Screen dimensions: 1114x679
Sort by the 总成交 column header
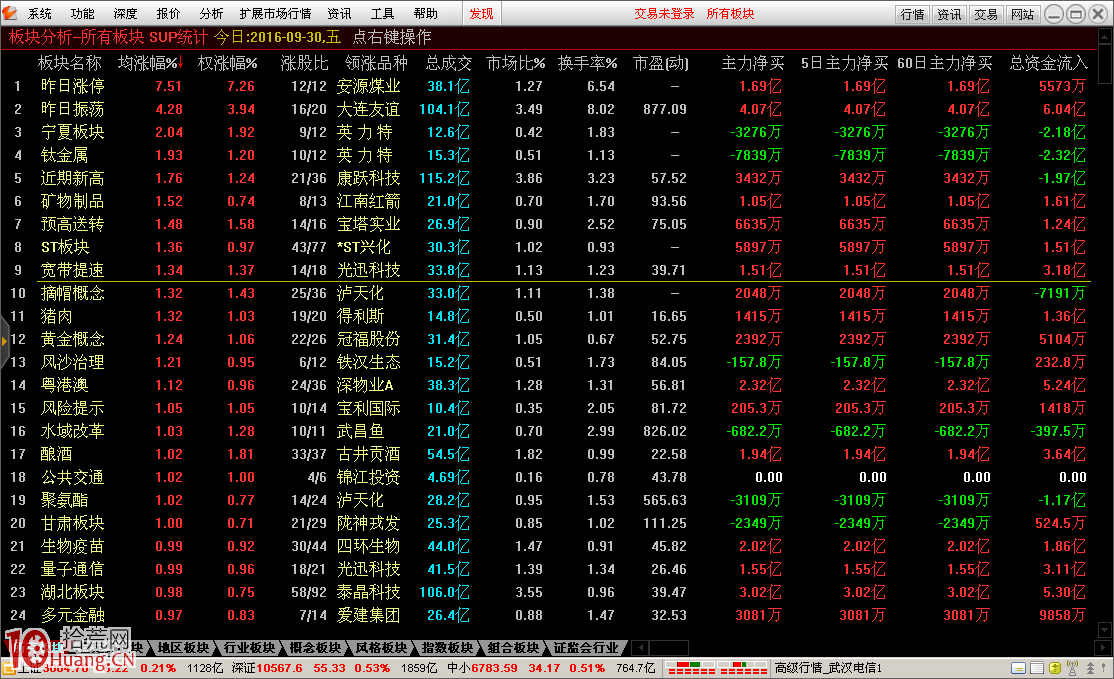[x=448, y=63]
